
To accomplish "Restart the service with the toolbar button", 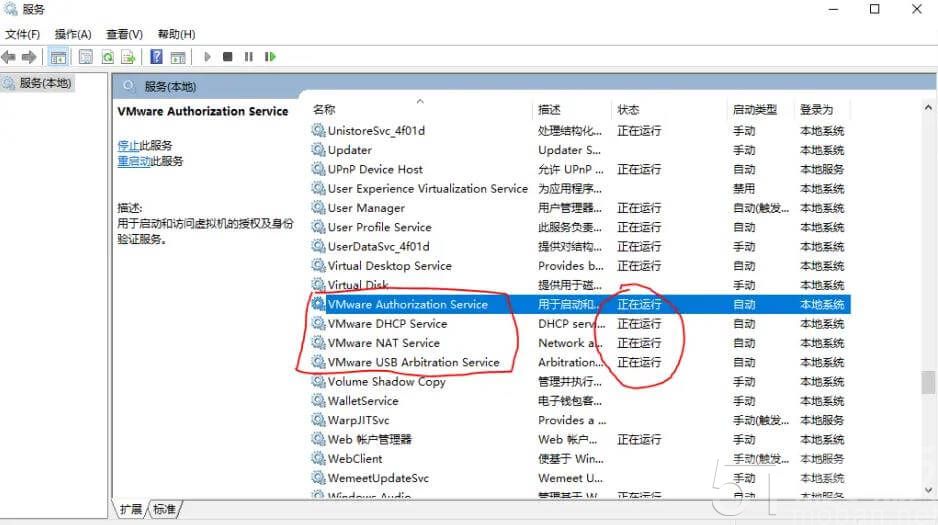I will pyautogui.click(x=270, y=57).
